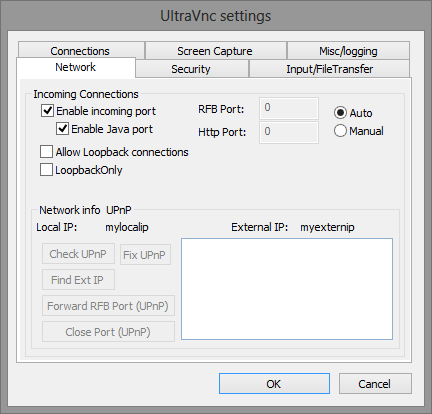Enable Allow Loopback connections checkbox
The width and height of the screenshot is (432, 414).
(x=46, y=151)
